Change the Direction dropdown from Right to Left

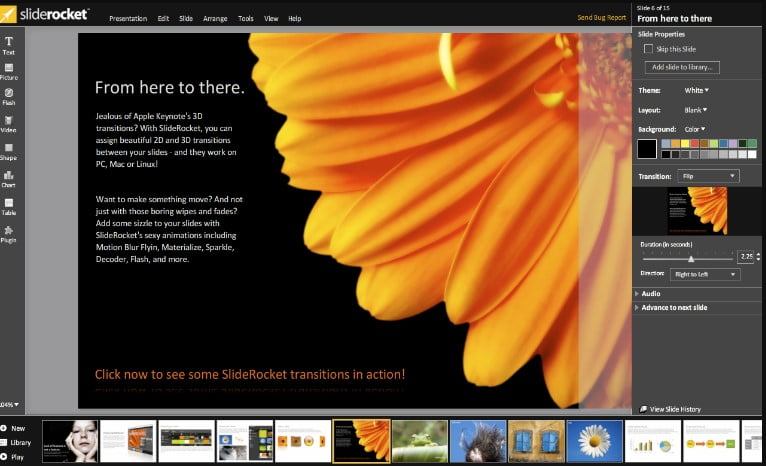[x=708, y=273]
